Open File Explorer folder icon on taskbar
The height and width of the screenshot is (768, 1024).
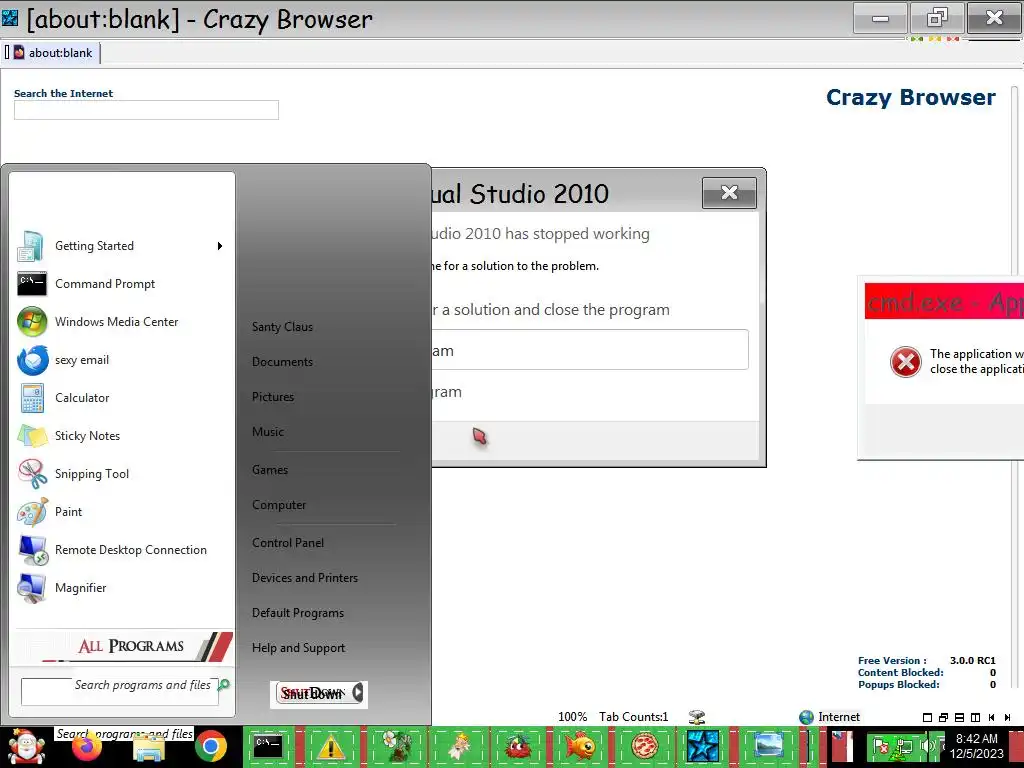[149, 748]
